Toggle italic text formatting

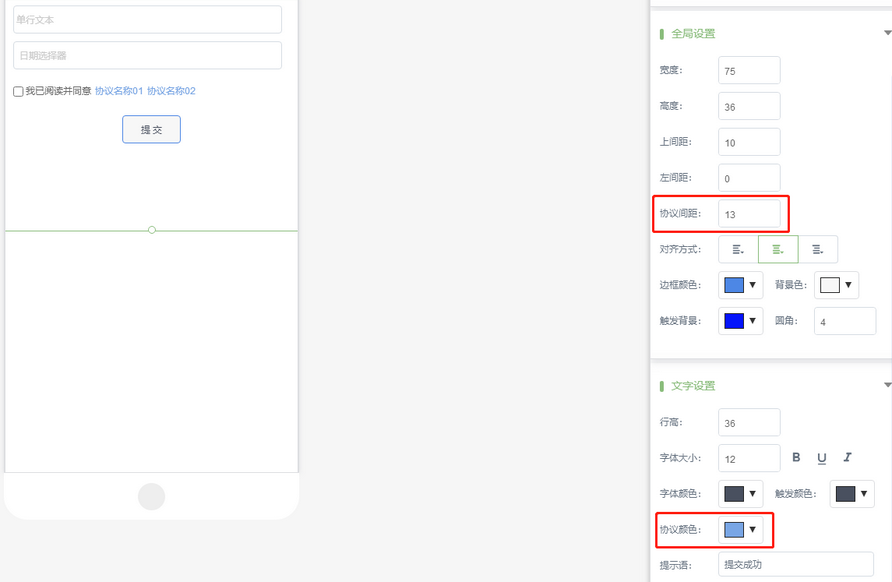(x=847, y=458)
